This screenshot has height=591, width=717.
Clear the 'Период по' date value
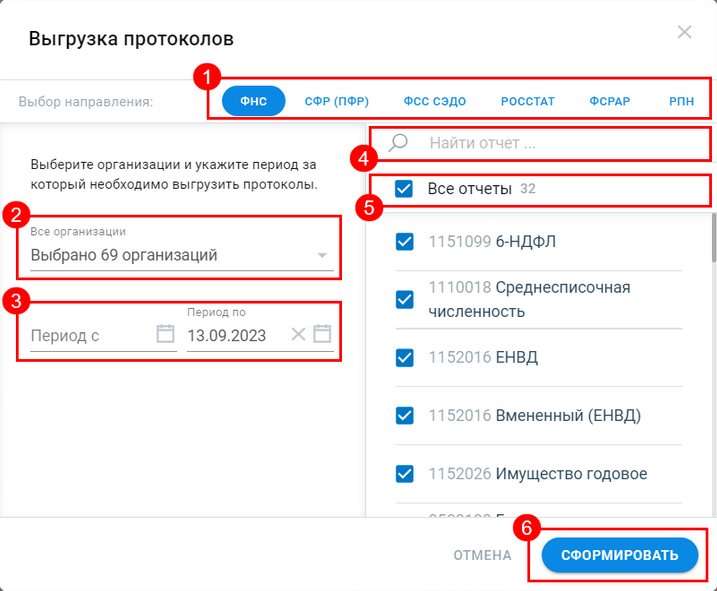pos(298,335)
